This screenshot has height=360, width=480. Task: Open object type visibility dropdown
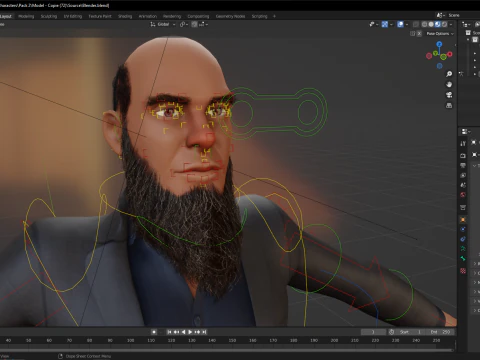click(374, 24)
